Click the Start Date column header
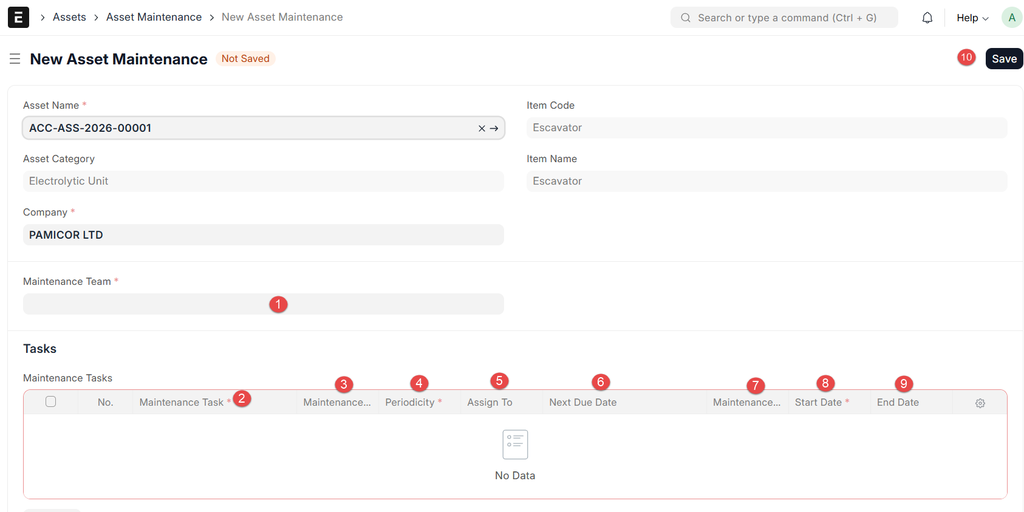The height and width of the screenshot is (512, 1024). [818, 403]
